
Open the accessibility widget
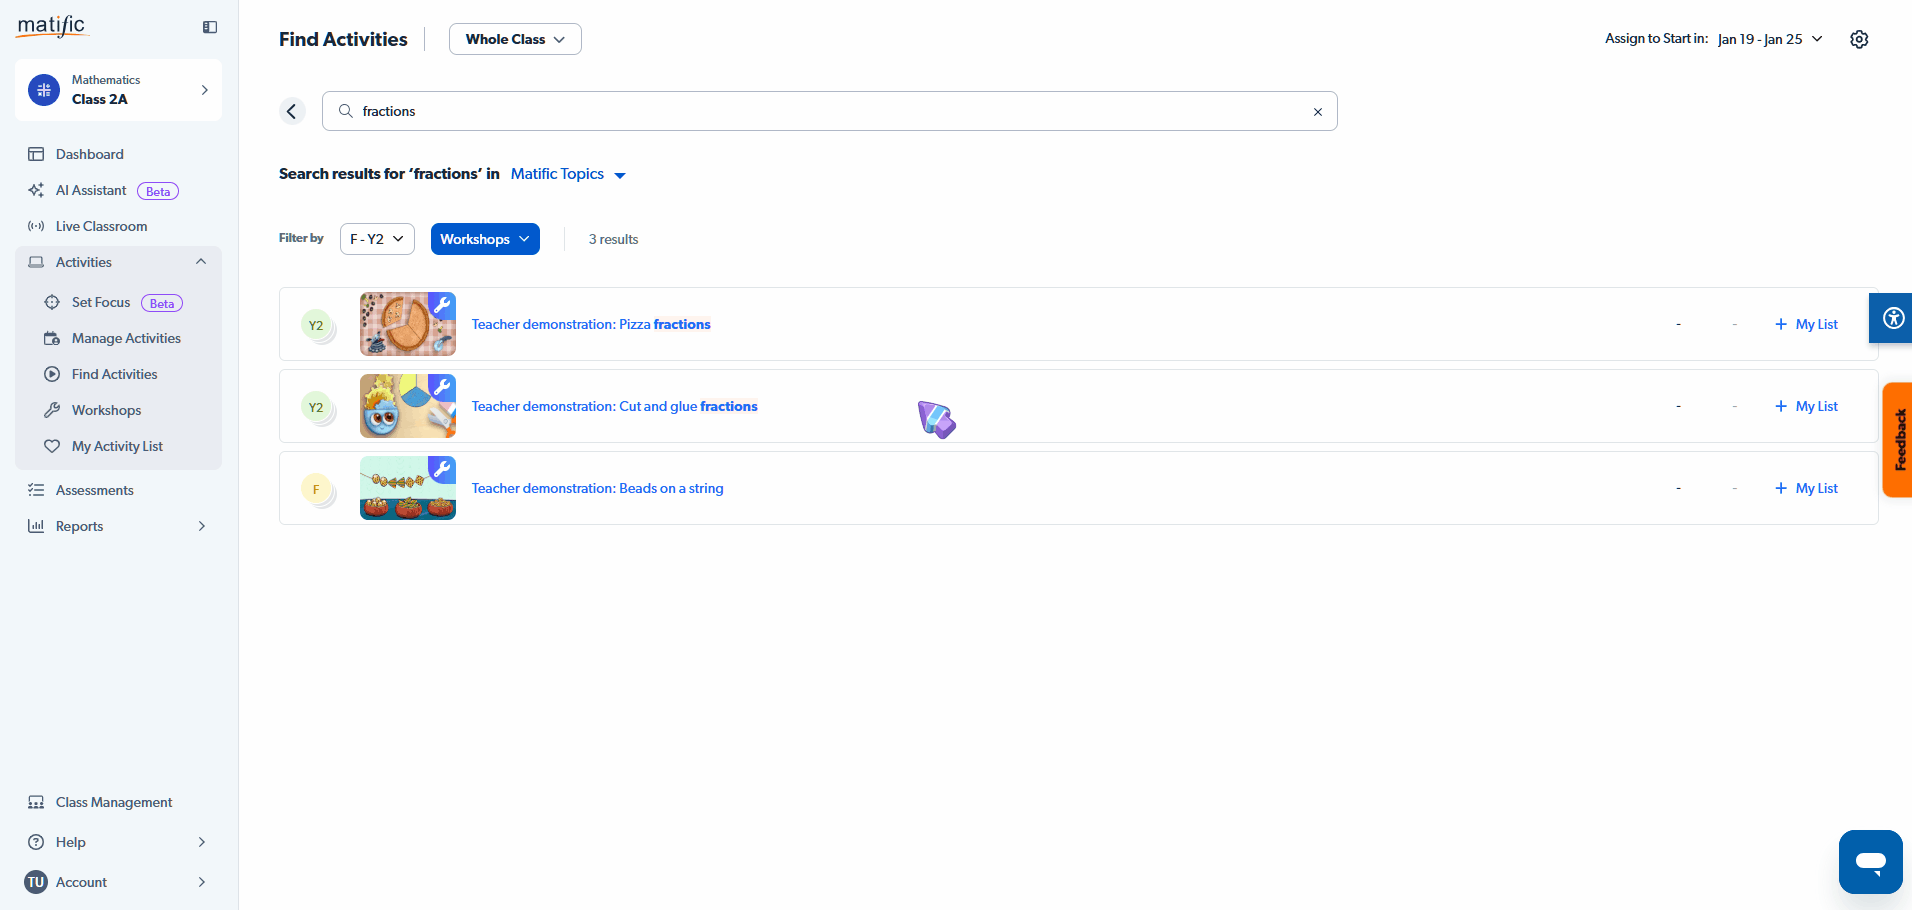point(1892,318)
